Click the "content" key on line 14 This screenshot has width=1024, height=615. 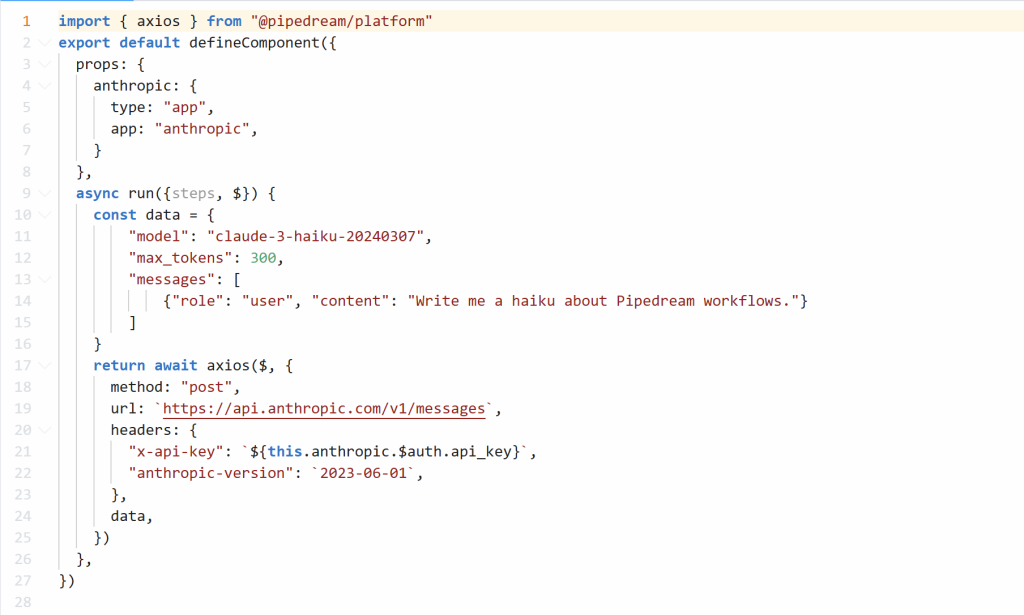click(351, 301)
